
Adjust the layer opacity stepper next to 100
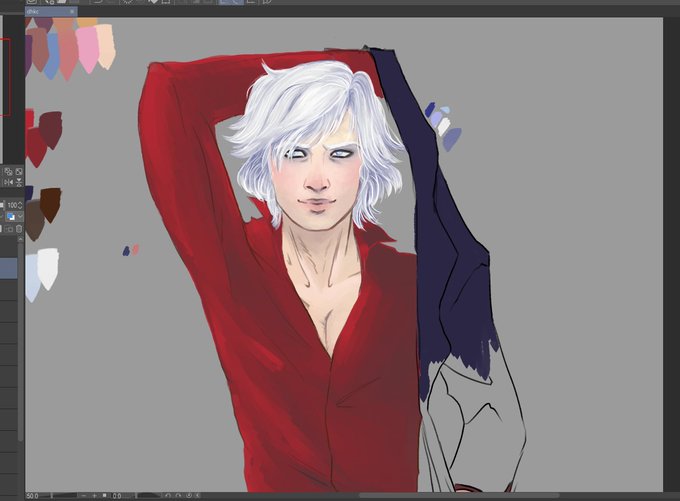coord(20,205)
